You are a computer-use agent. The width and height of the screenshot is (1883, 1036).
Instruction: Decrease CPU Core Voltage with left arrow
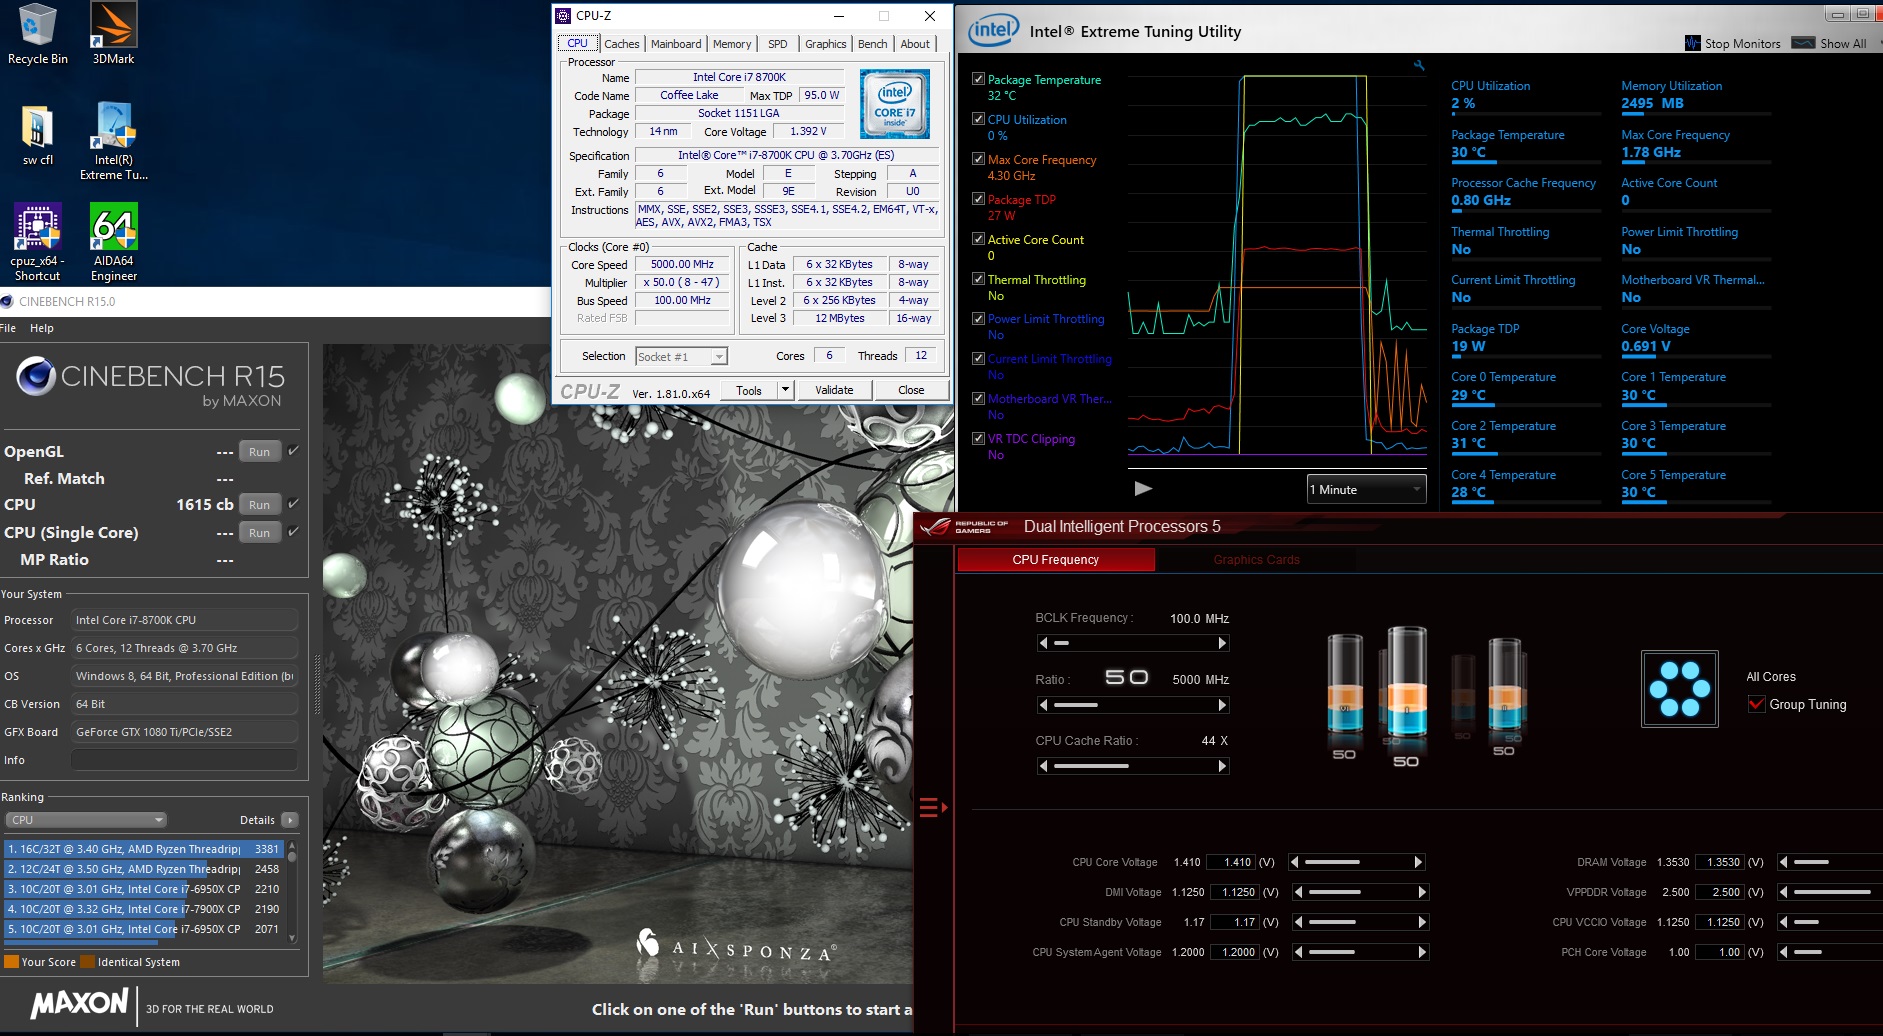tap(1295, 862)
